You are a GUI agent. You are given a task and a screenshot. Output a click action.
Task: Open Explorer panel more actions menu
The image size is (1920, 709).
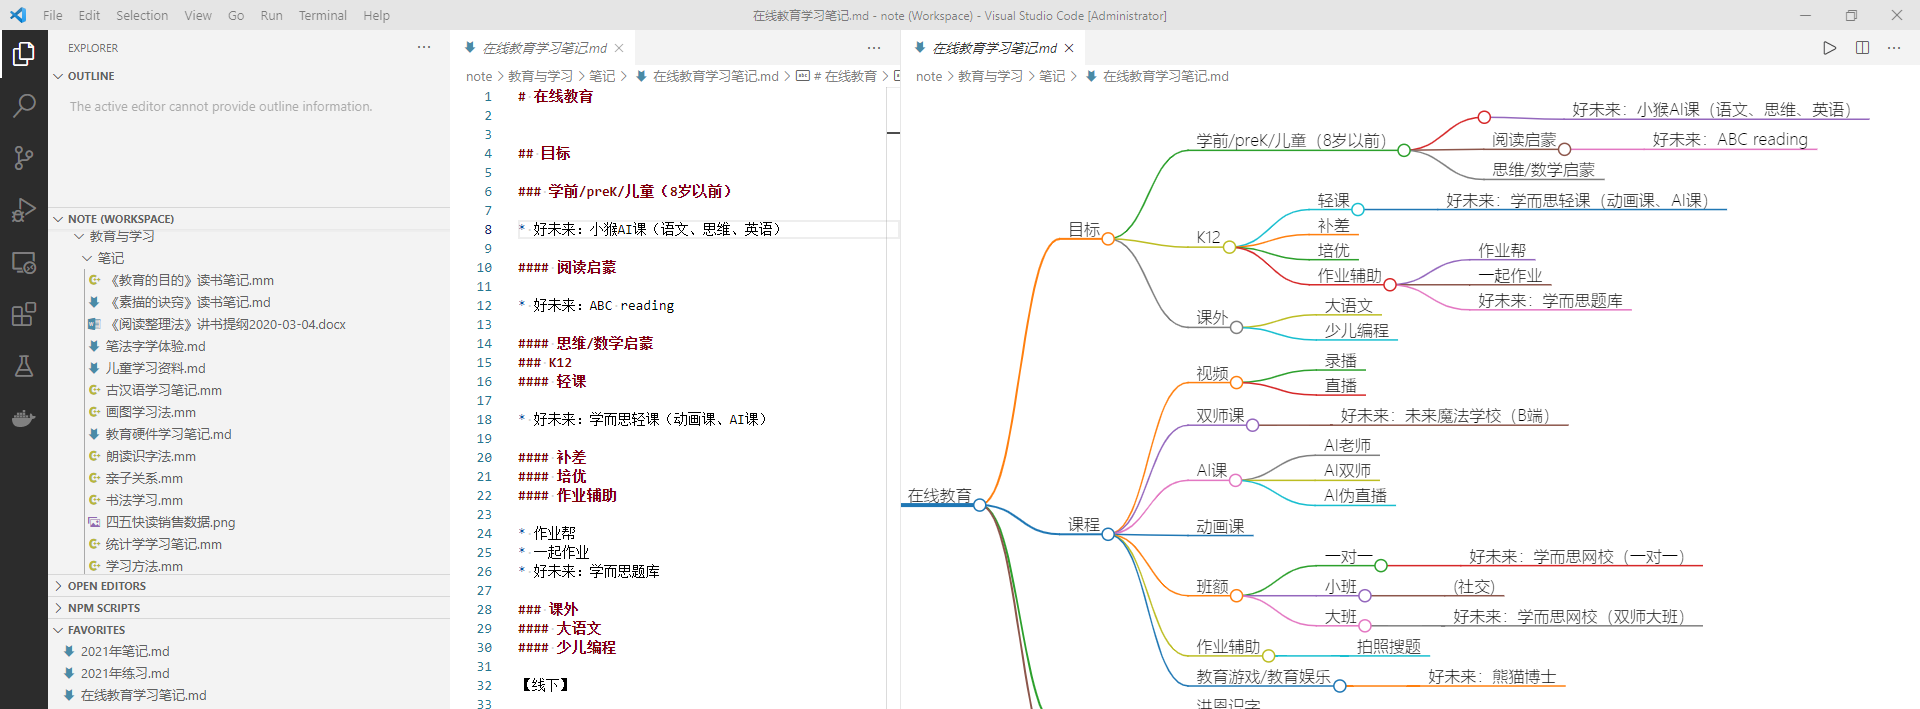click(x=424, y=47)
